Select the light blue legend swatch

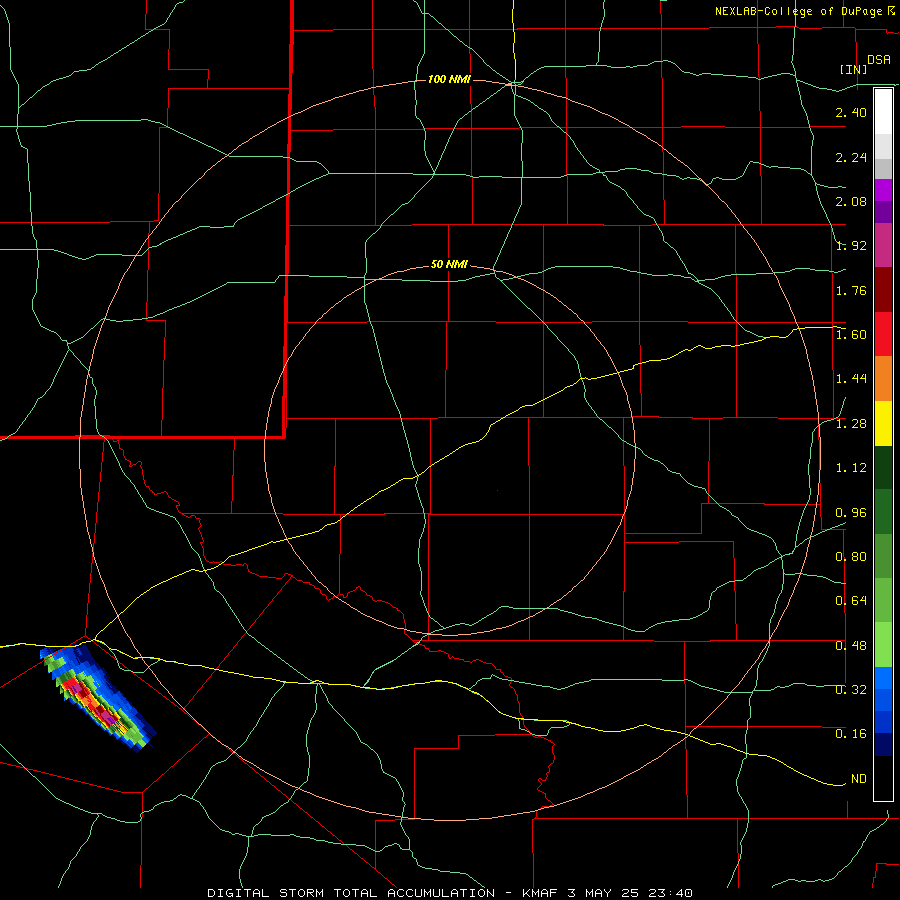(883, 678)
